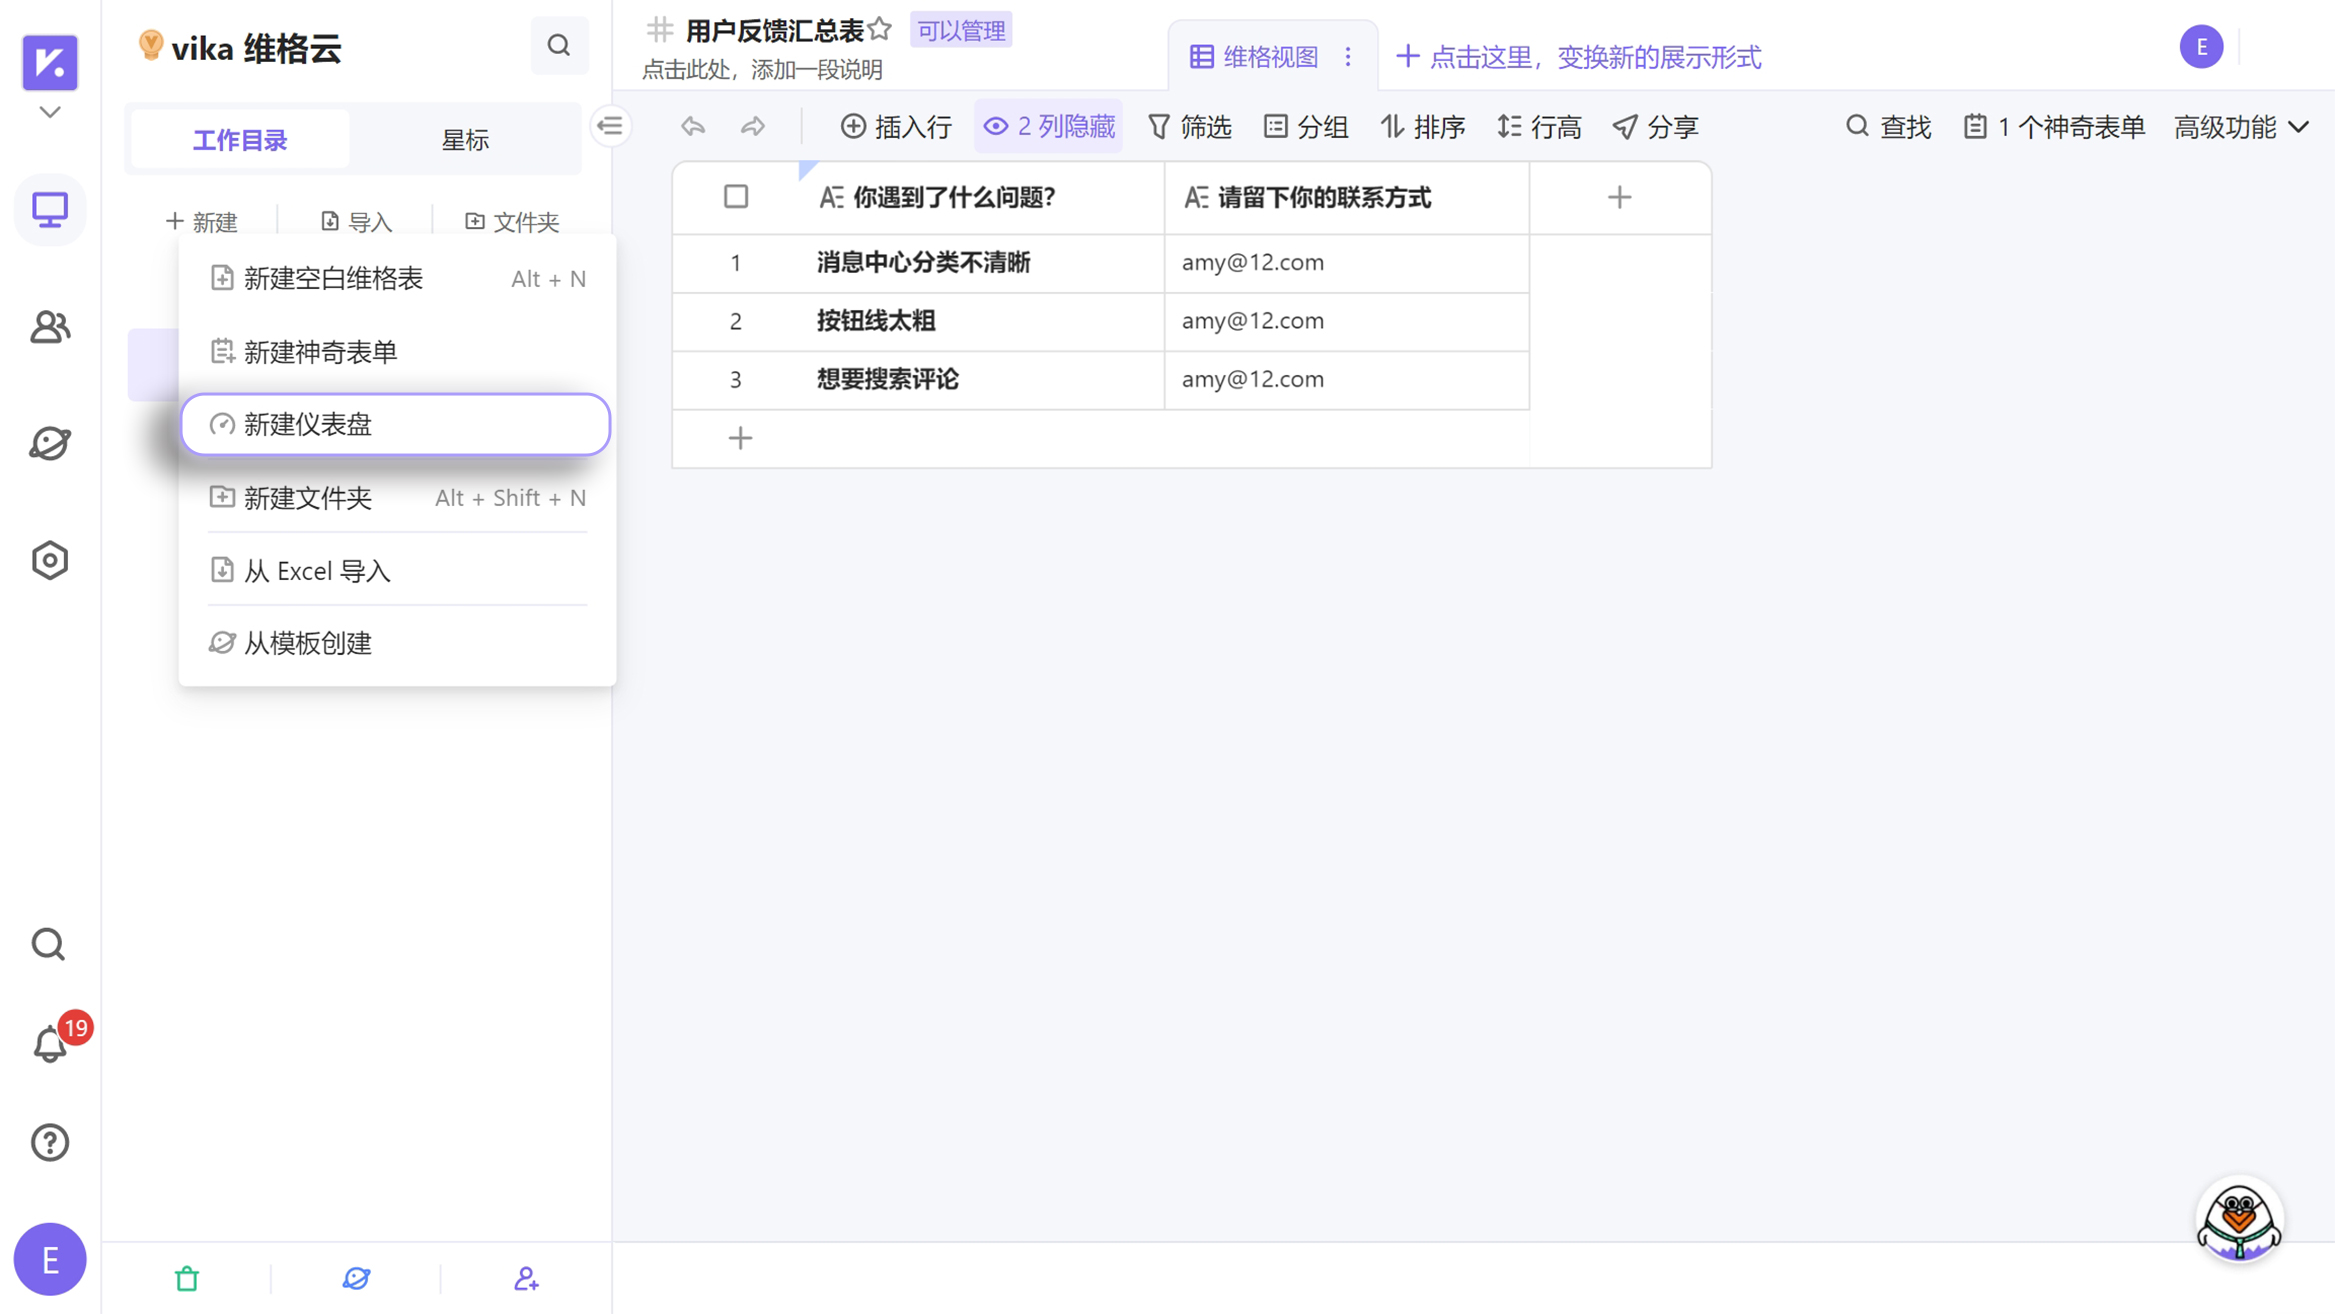
Task: Open the 查找 search icon
Action: [x=1888, y=126]
